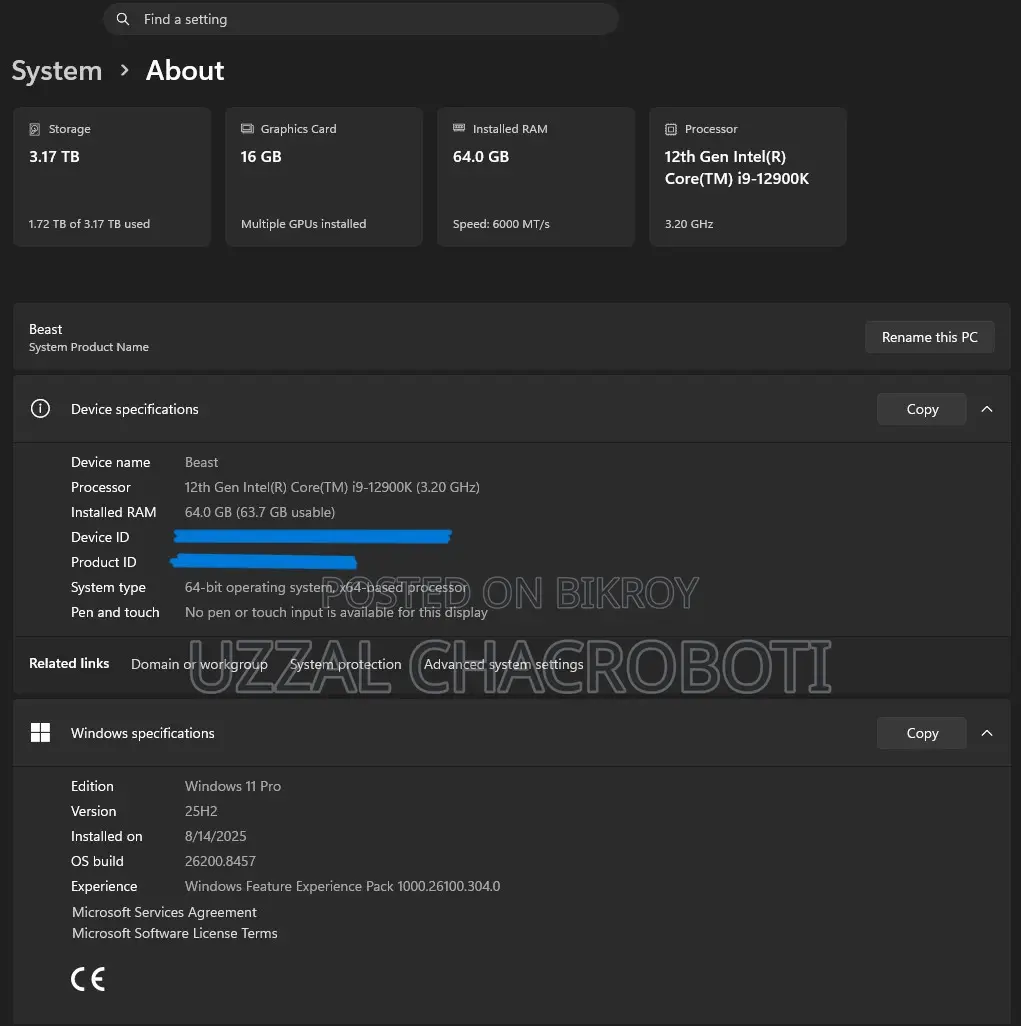Image resolution: width=1021 pixels, height=1026 pixels.
Task: Click Edition value 'Windows 11 Pro'
Action: click(x=233, y=786)
